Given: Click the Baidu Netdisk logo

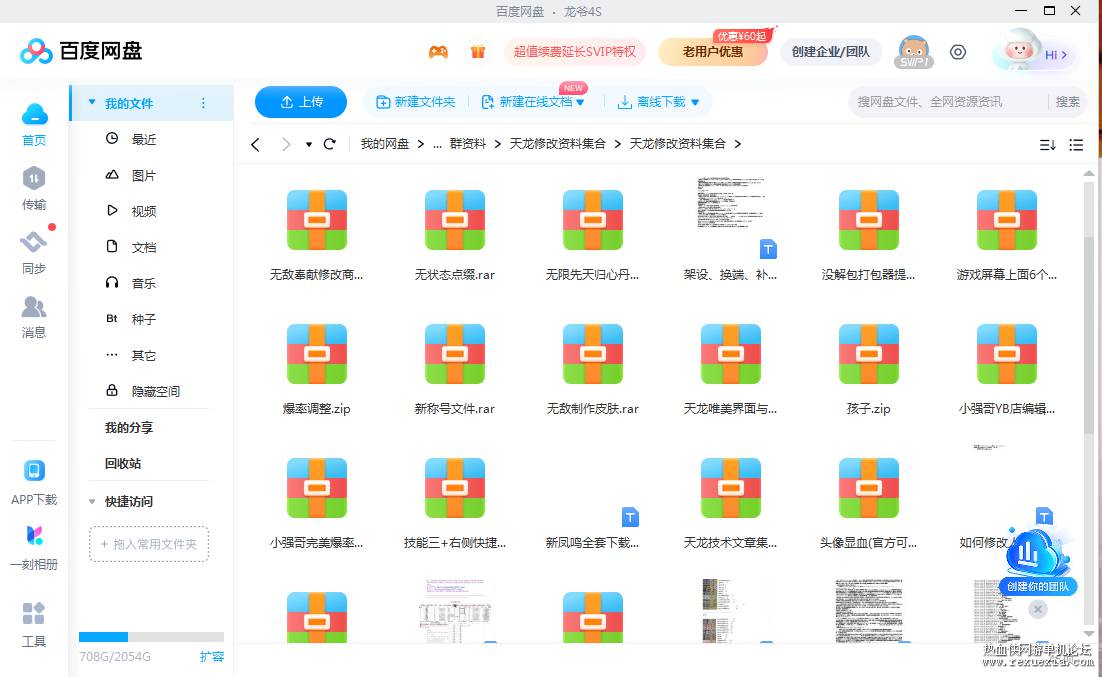Looking at the screenshot, I should pos(81,51).
